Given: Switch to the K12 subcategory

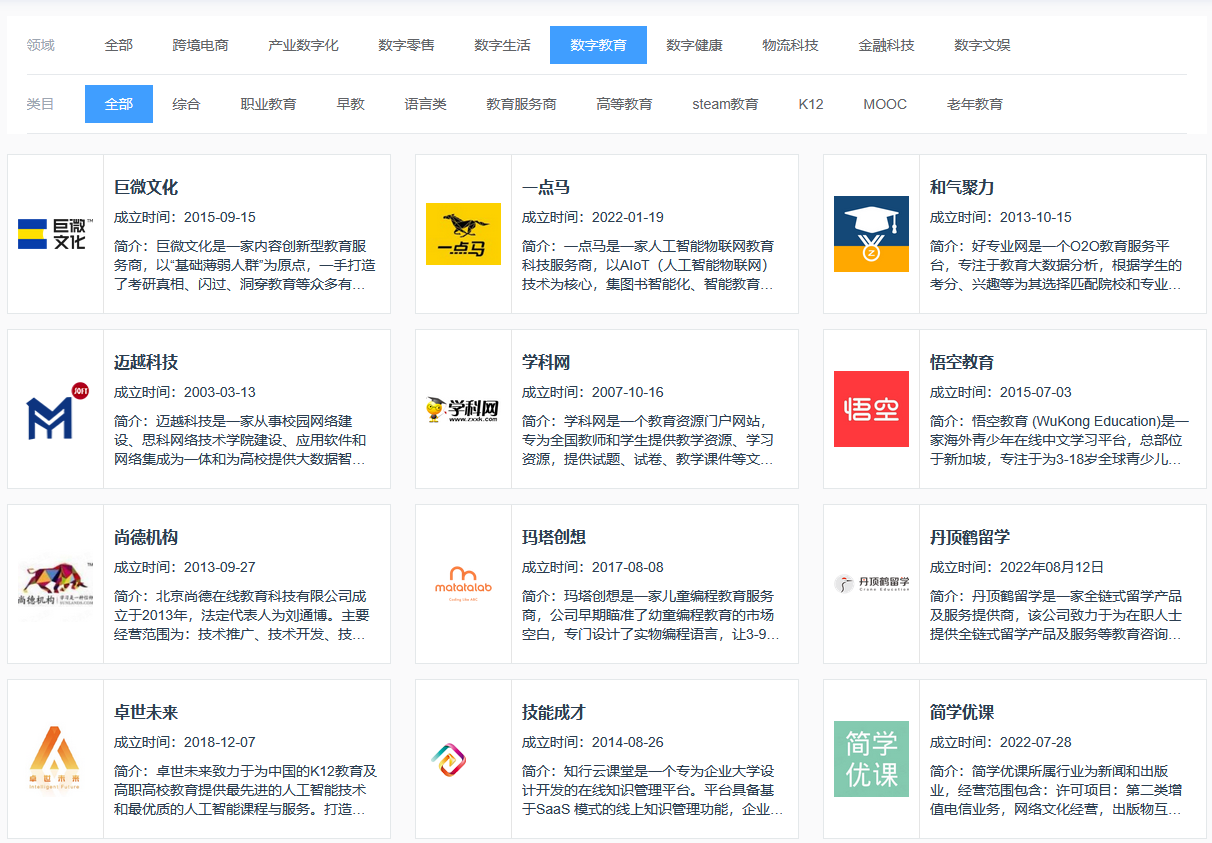Looking at the screenshot, I should click(810, 103).
